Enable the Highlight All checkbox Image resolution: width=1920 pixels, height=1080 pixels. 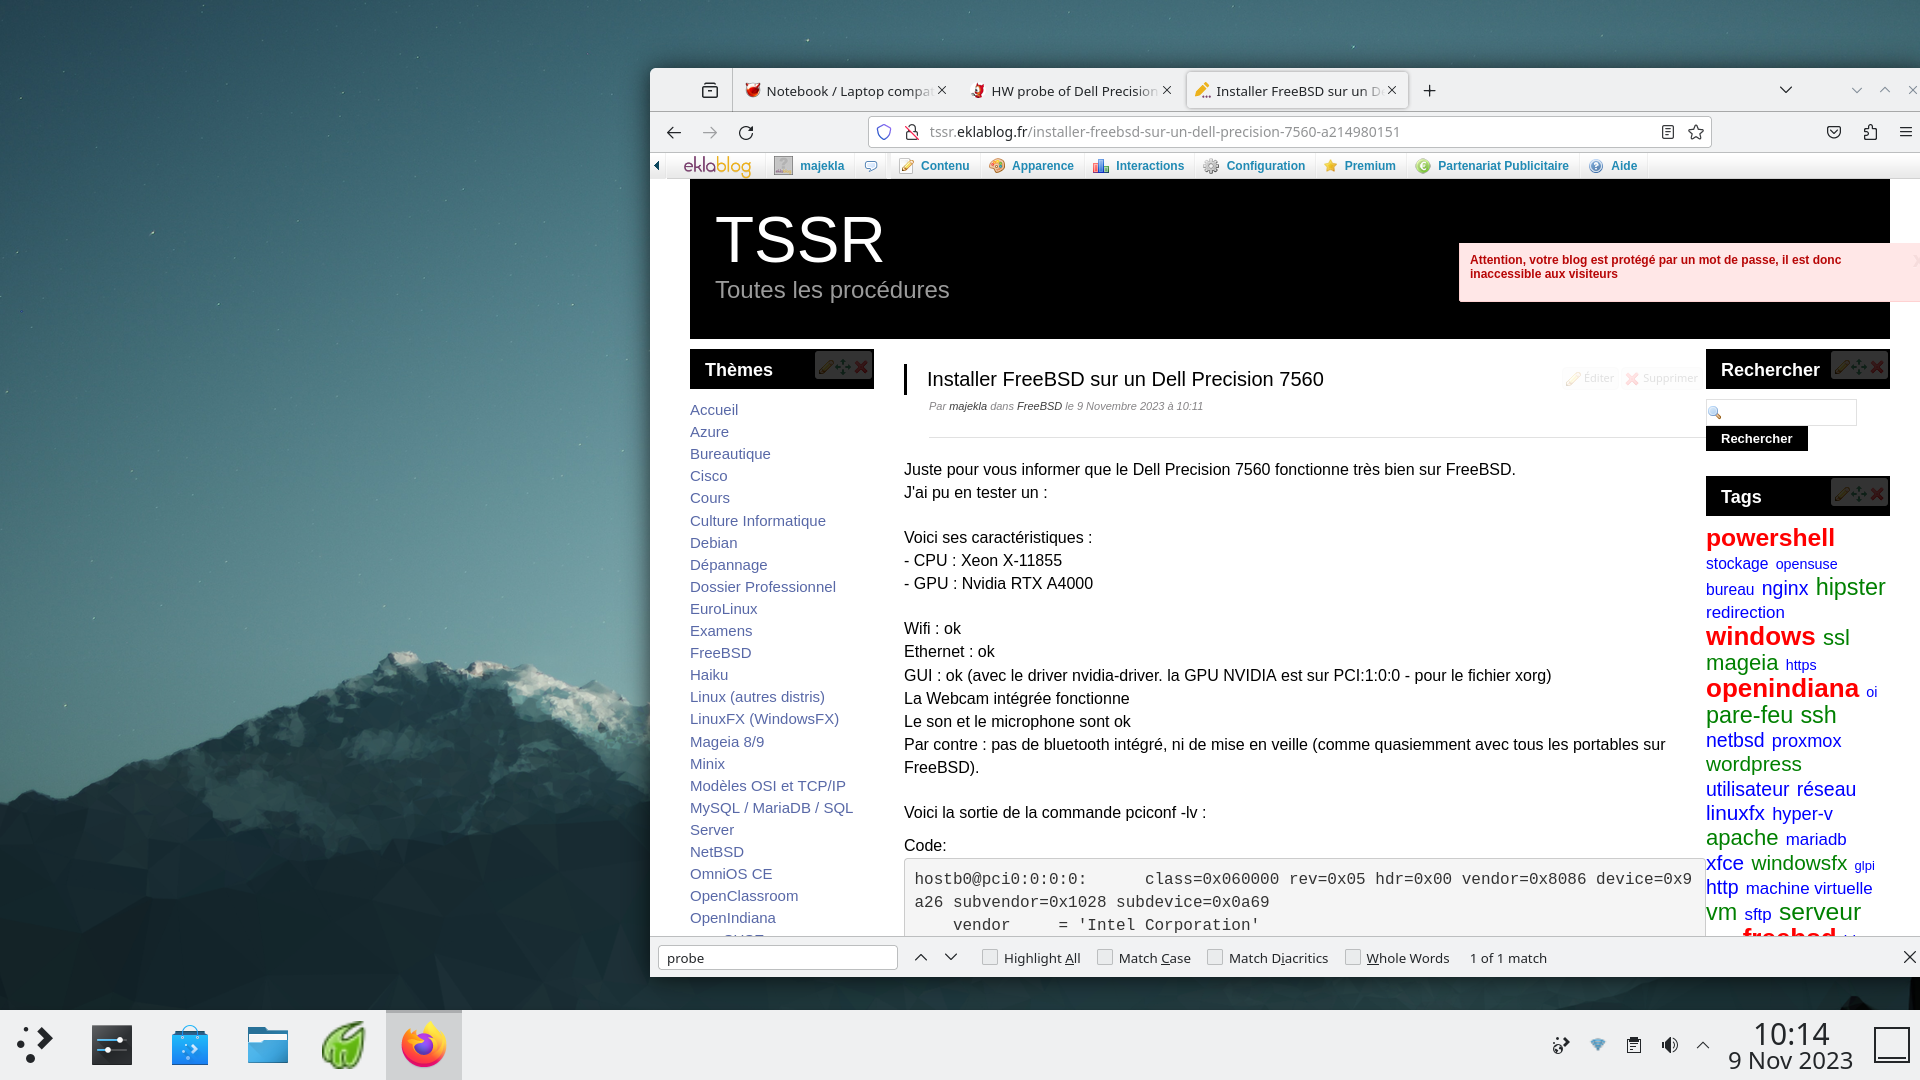pyautogui.click(x=990, y=958)
